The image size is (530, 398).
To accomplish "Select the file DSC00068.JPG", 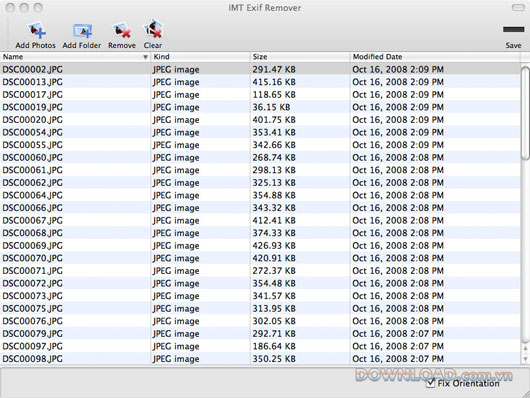I will click(260, 233).
